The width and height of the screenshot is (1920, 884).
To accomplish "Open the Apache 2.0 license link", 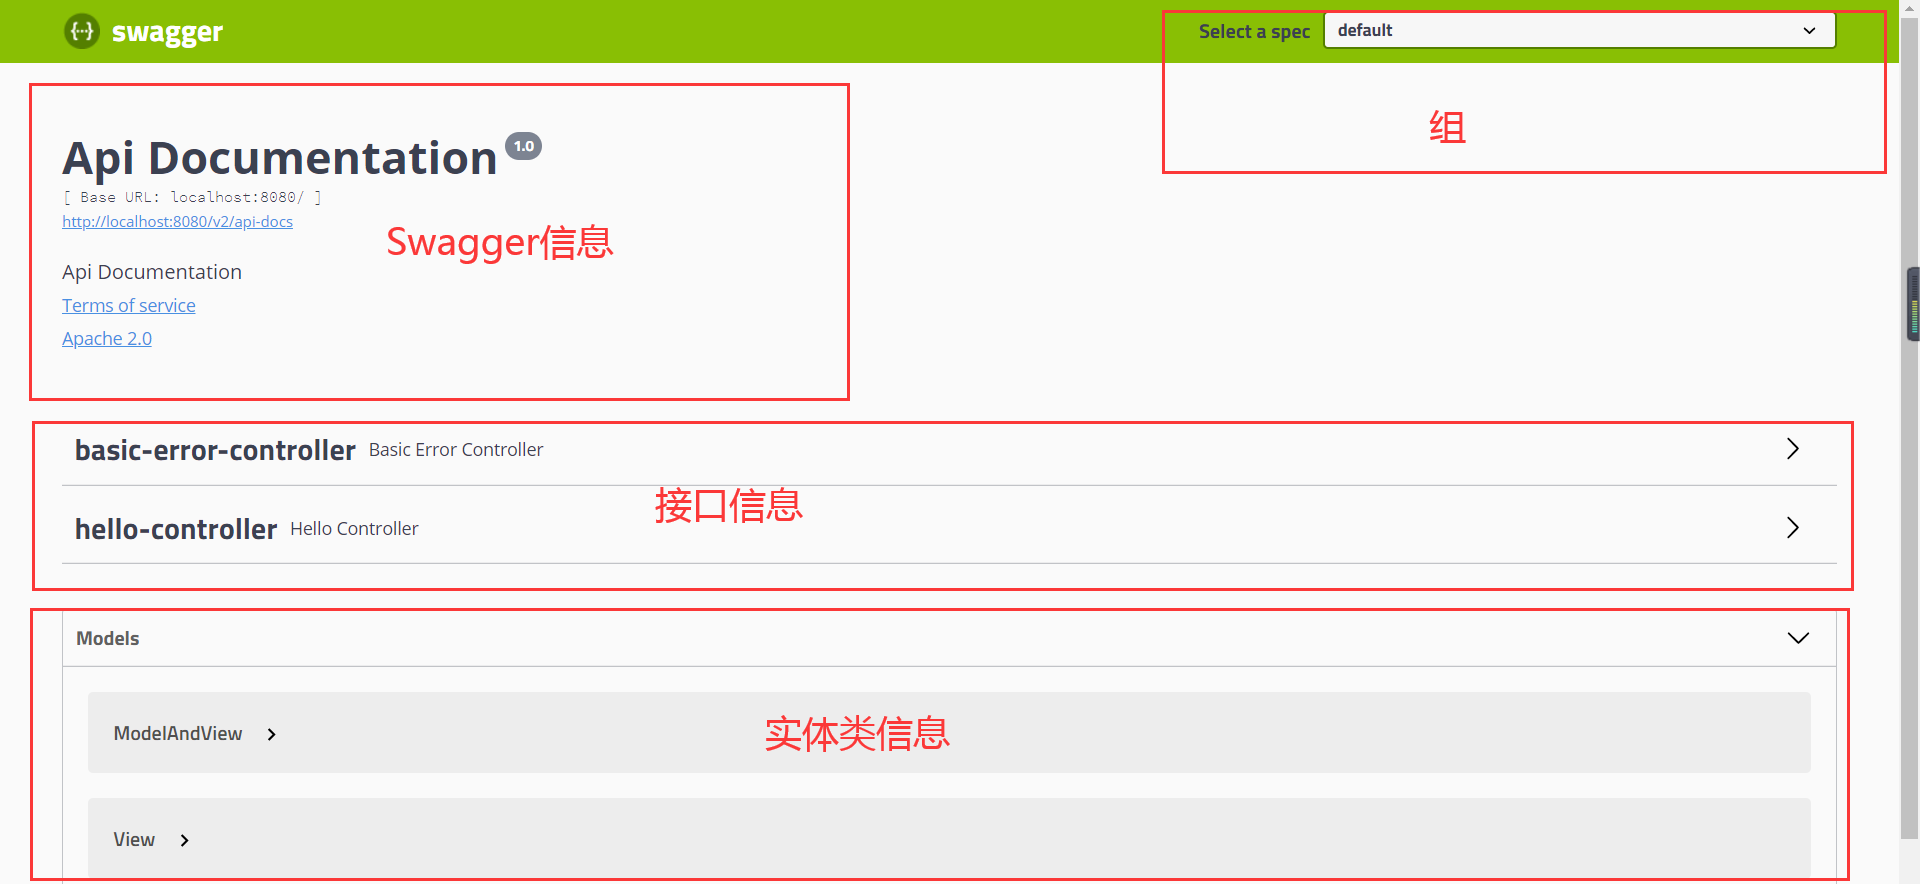I will pos(107,339).
